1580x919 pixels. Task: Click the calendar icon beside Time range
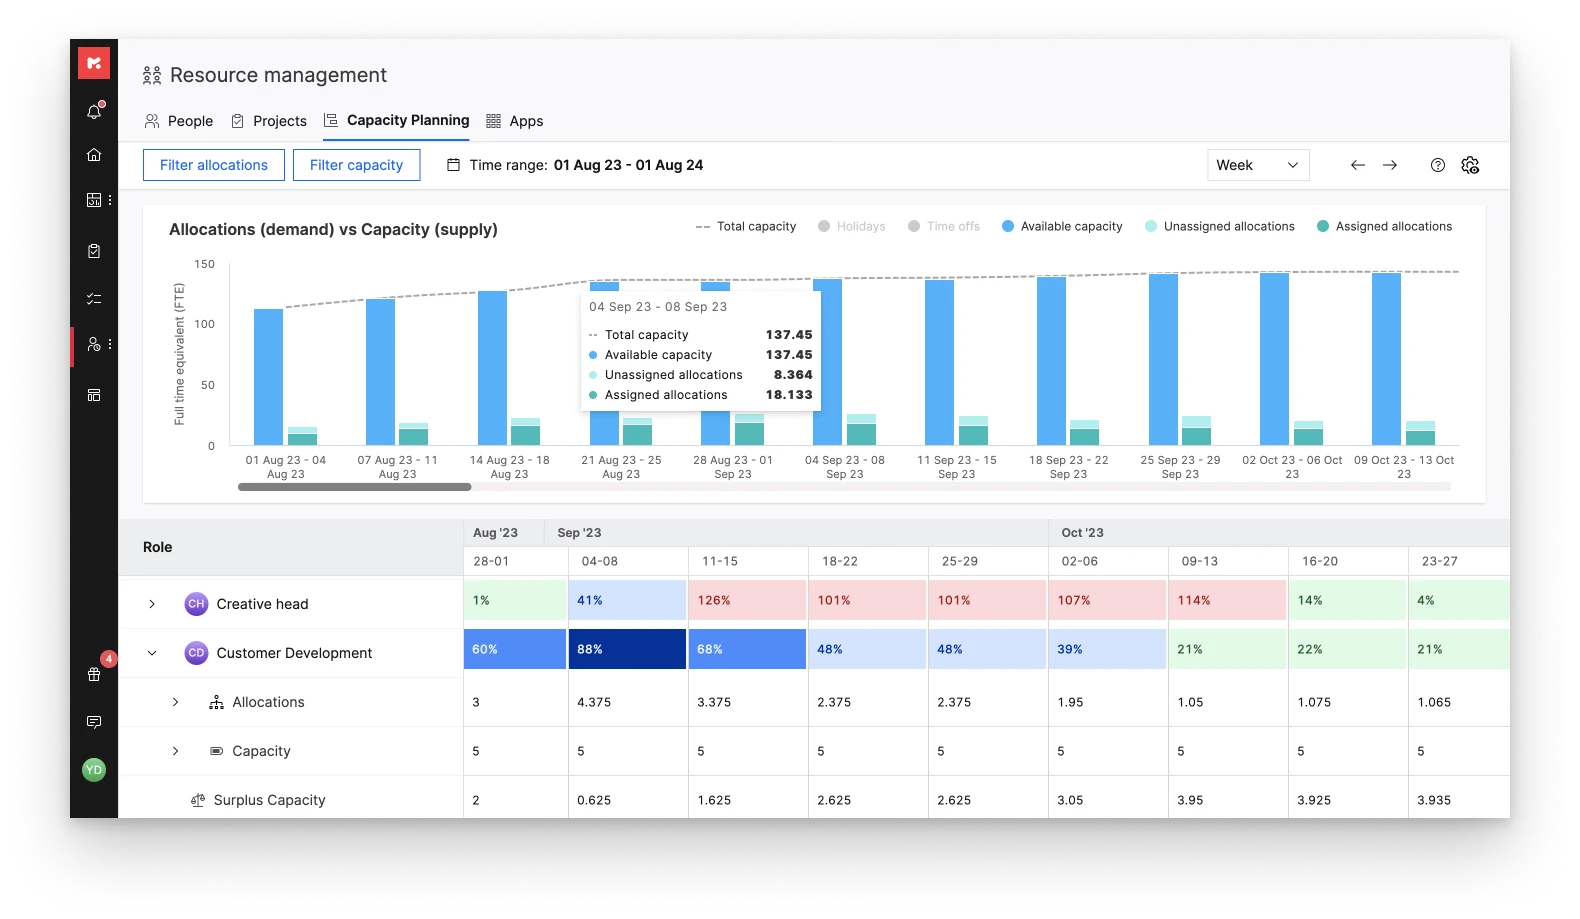tap(453, 165)
